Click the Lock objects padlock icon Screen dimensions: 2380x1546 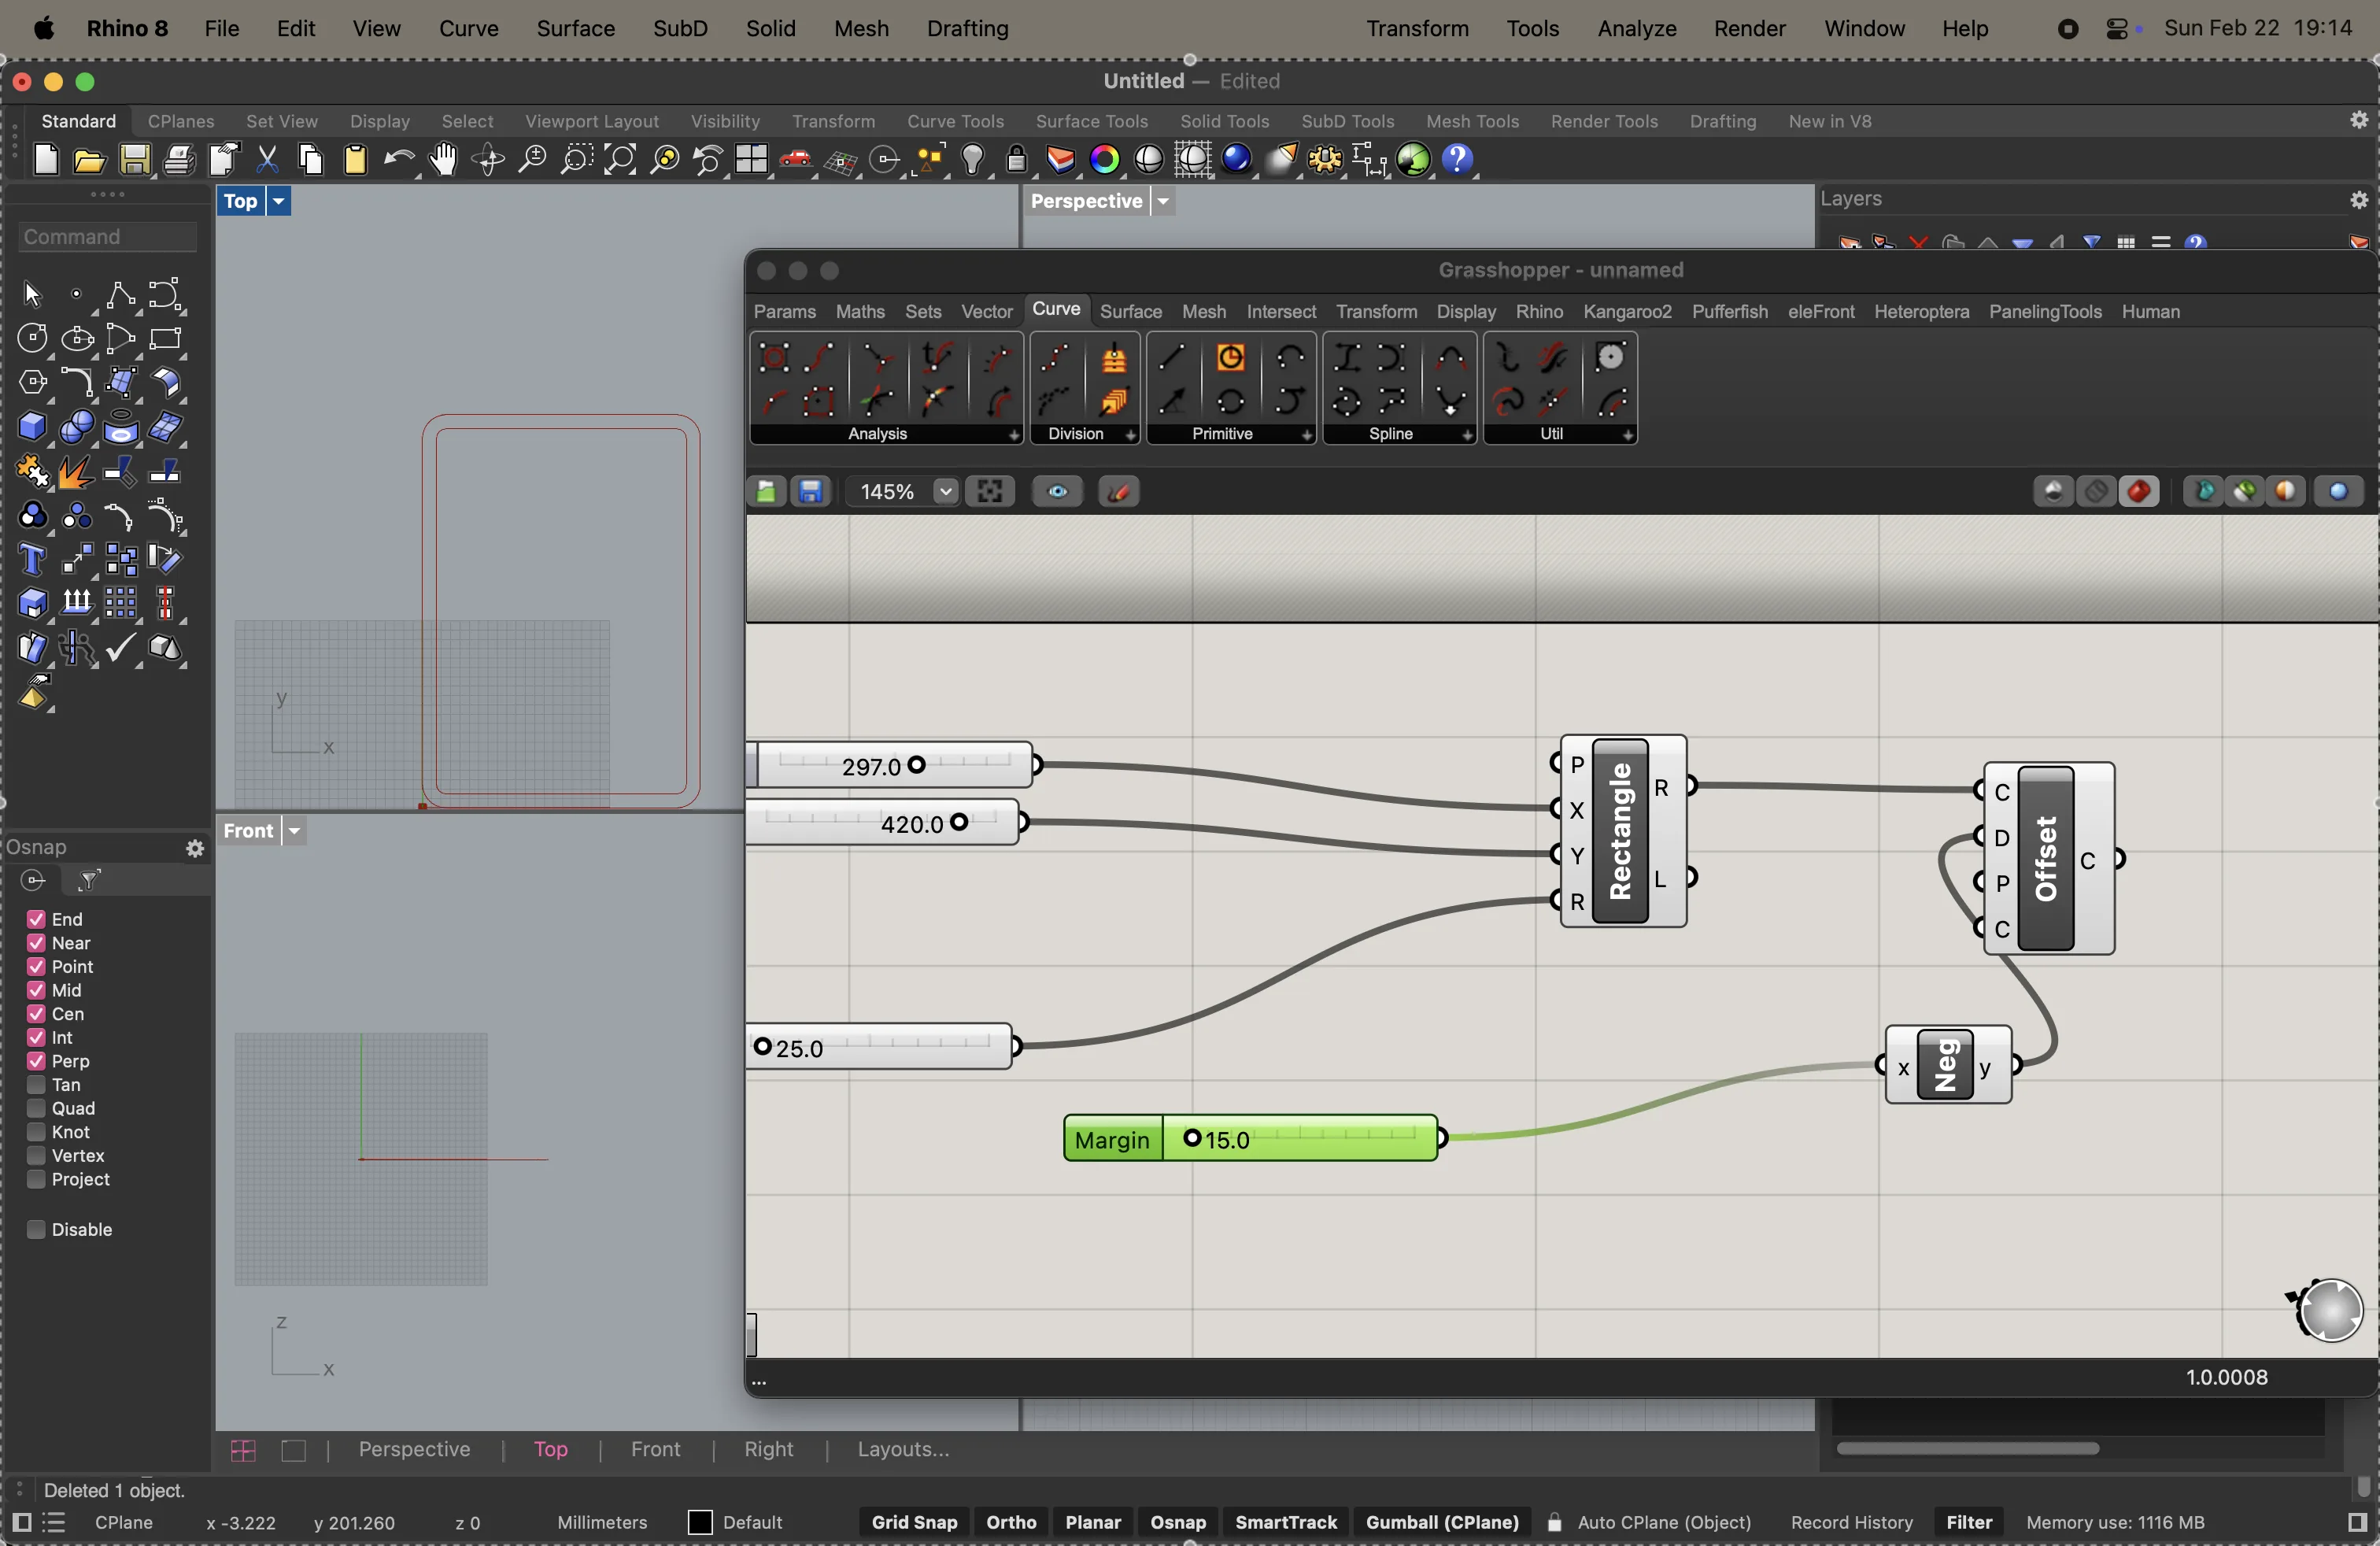(x=1017, y=160)
